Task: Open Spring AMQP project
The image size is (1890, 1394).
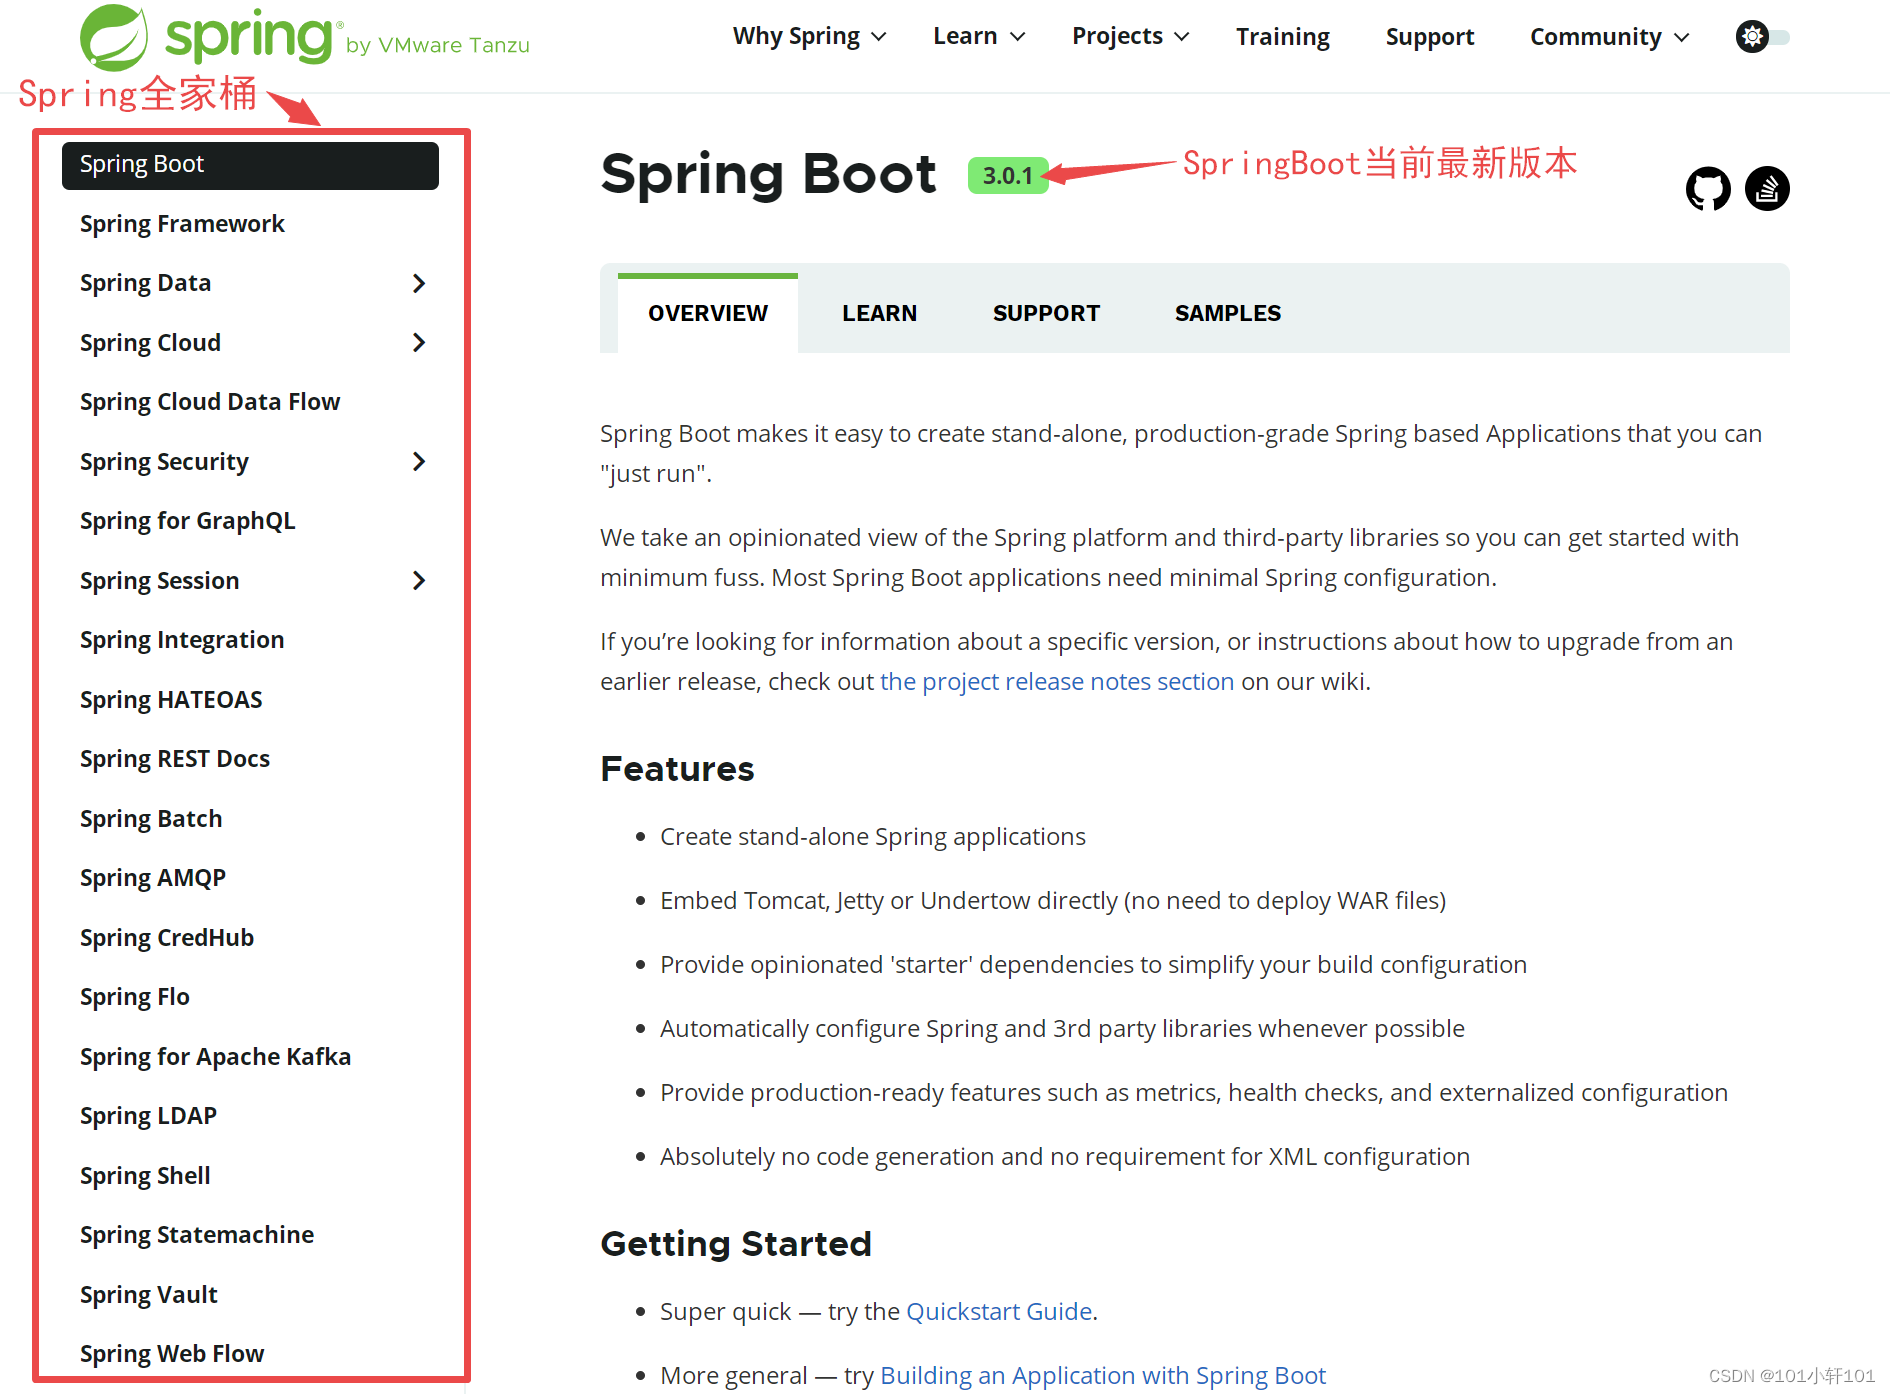Action: click(x=153, y=878)
